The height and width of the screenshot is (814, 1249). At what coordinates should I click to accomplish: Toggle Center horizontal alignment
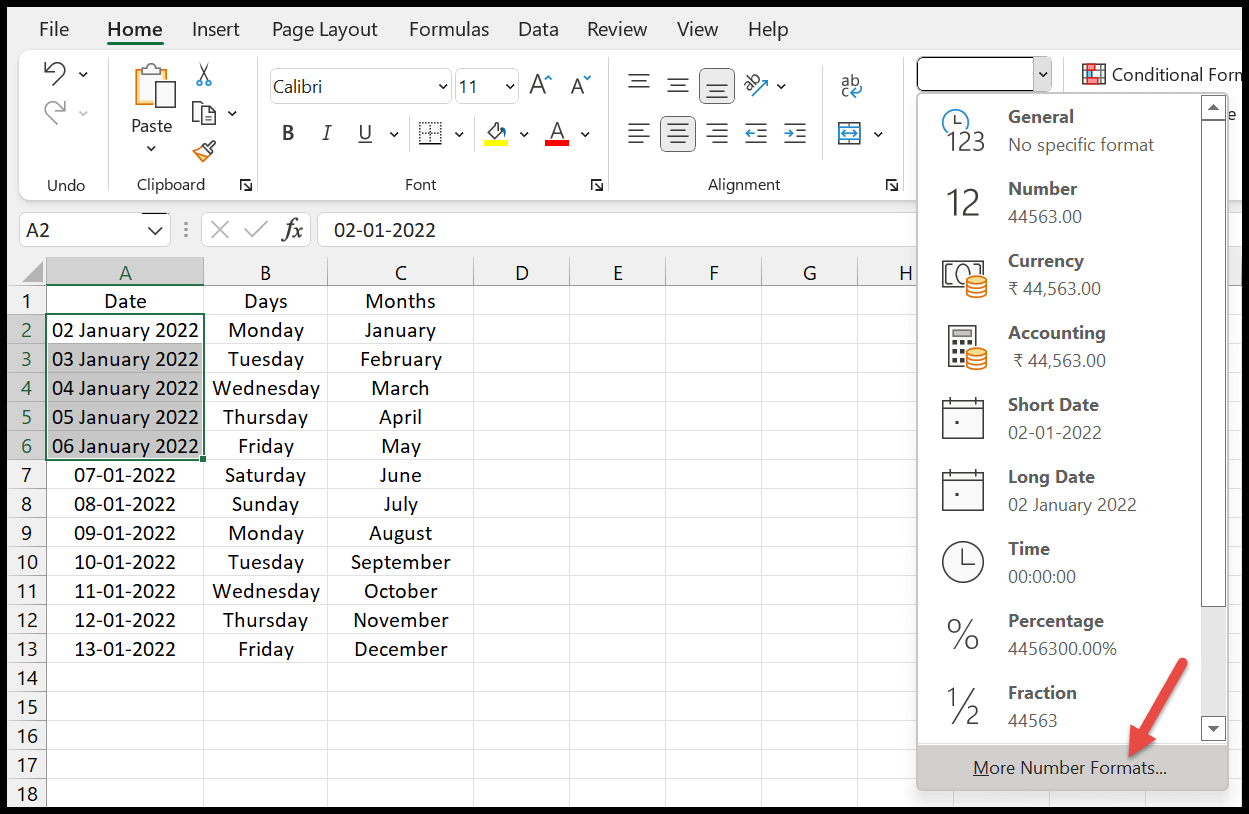678,133
